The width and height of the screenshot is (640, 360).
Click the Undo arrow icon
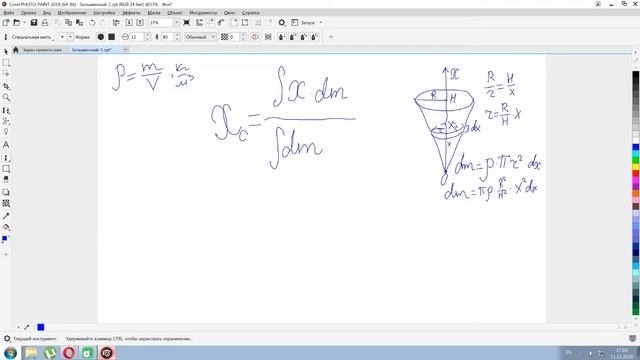92,23
